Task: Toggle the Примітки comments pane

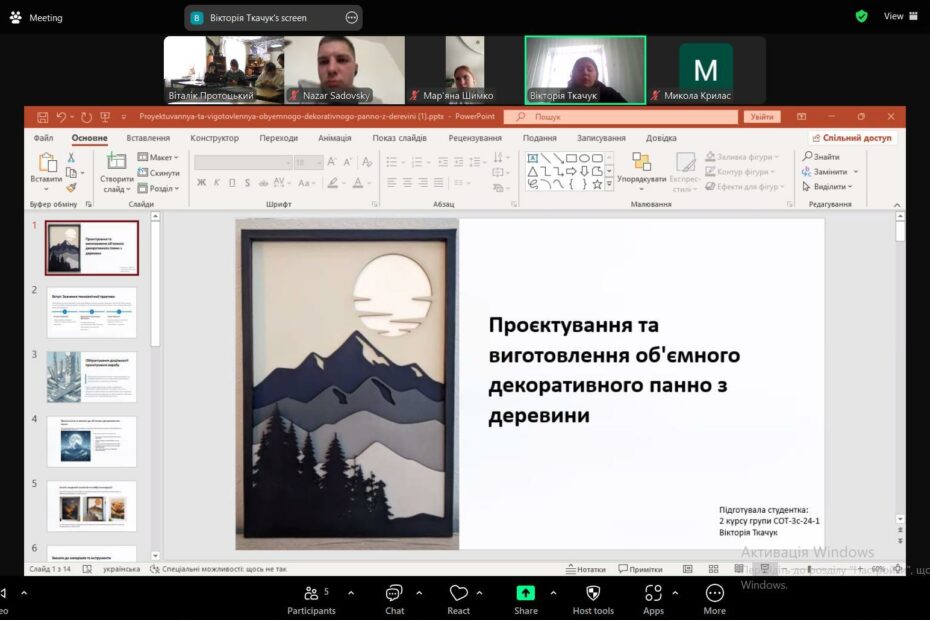Action: pos(640,569)
